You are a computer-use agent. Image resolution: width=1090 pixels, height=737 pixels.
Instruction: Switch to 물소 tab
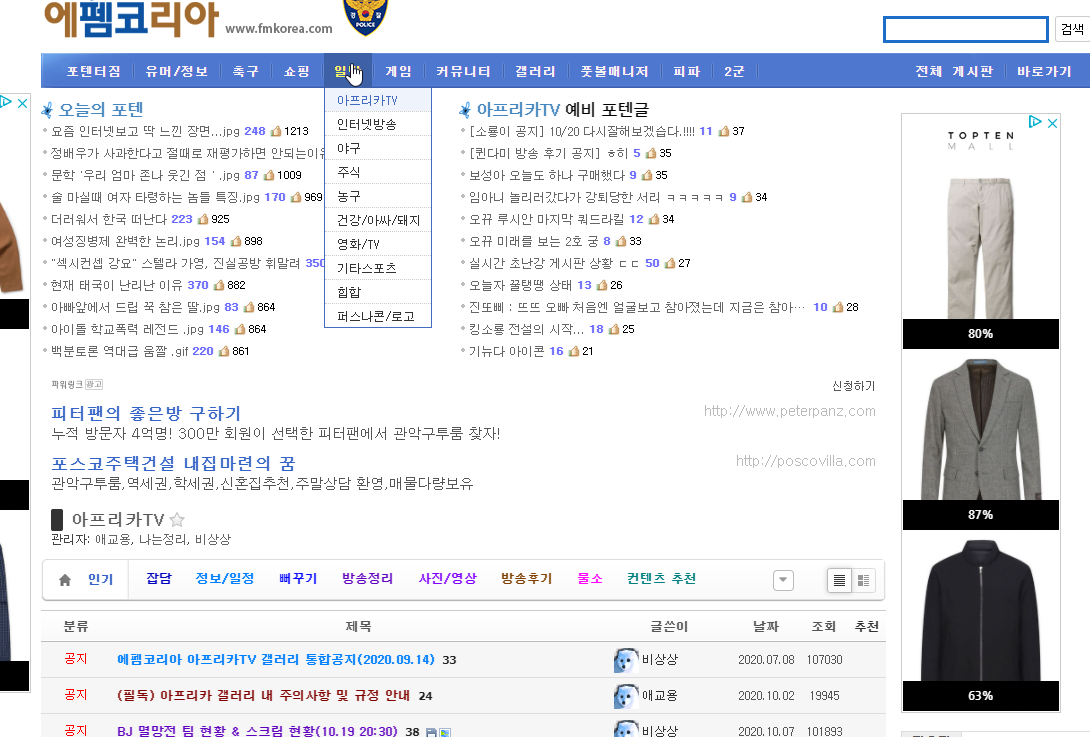(589, 578)
